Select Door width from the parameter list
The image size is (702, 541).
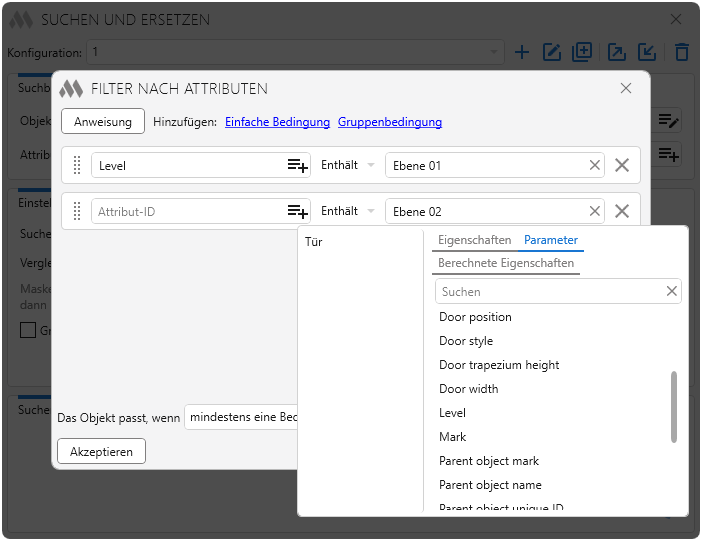coord(468,389)
